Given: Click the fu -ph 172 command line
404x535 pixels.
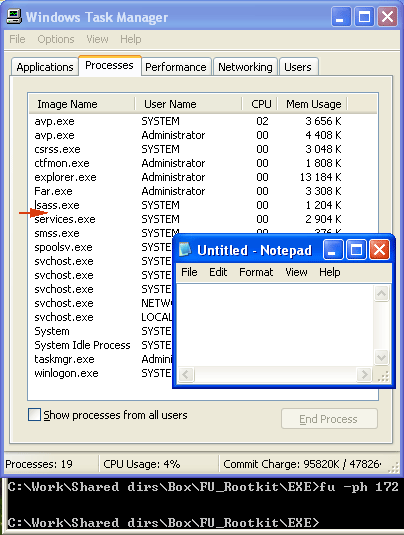Looking at the screenshot, I should pos(203,487).
